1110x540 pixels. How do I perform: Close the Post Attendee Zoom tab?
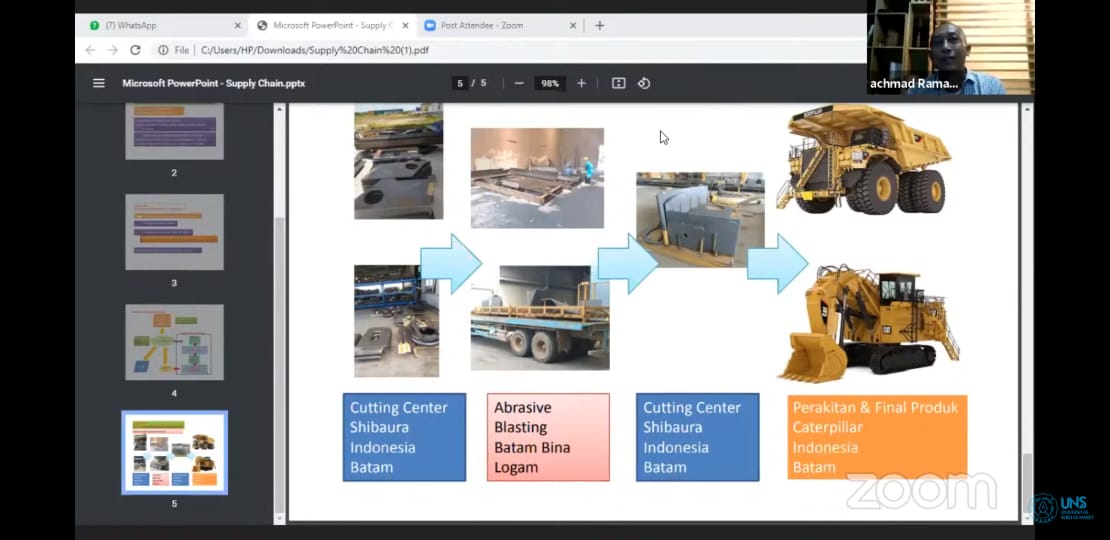tap(573, 25)
